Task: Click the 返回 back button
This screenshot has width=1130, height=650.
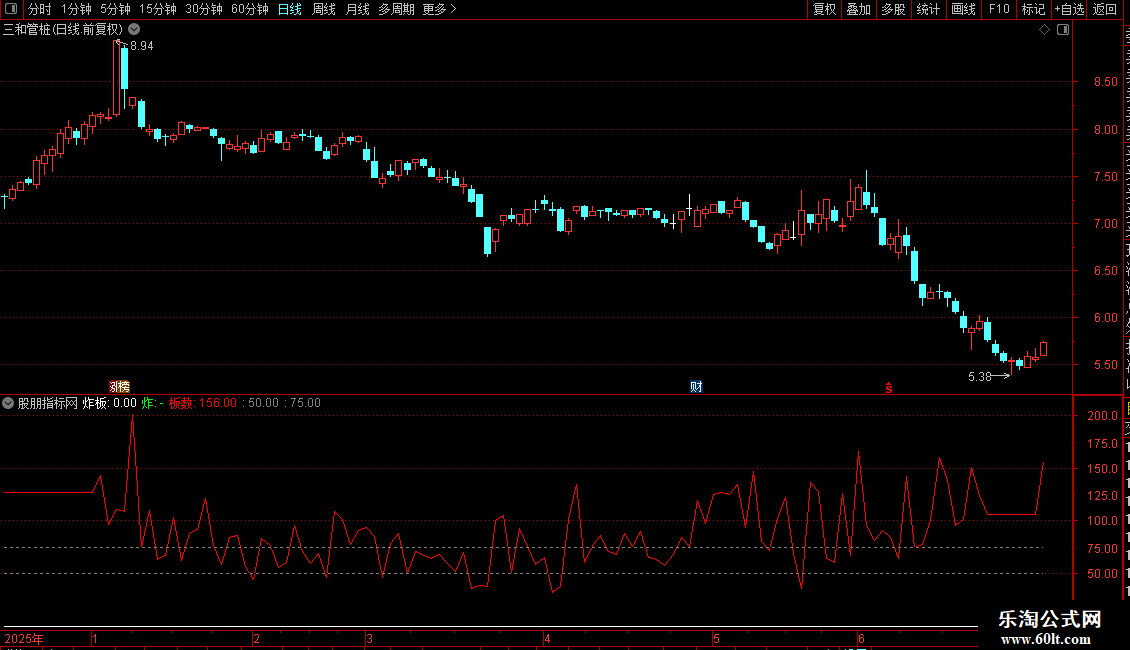Action: pyautogui.click(x=1104, y=9)
